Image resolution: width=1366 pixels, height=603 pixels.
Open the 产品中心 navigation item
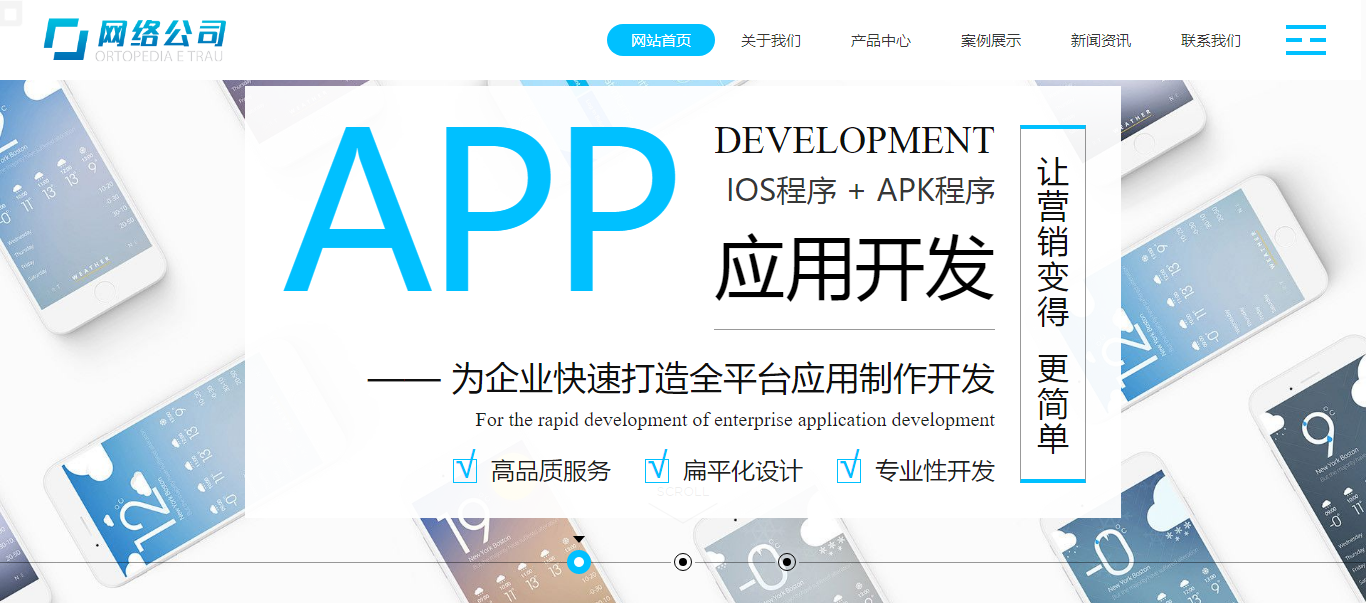tap(880, 41)
